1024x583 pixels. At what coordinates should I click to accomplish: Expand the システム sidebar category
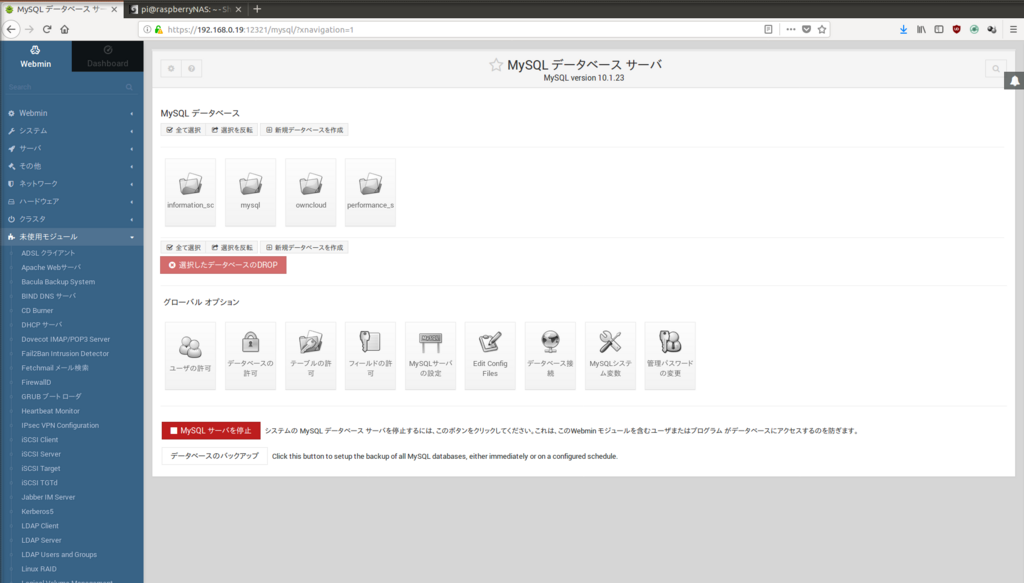pyautogui.click(x=71, y=131)
